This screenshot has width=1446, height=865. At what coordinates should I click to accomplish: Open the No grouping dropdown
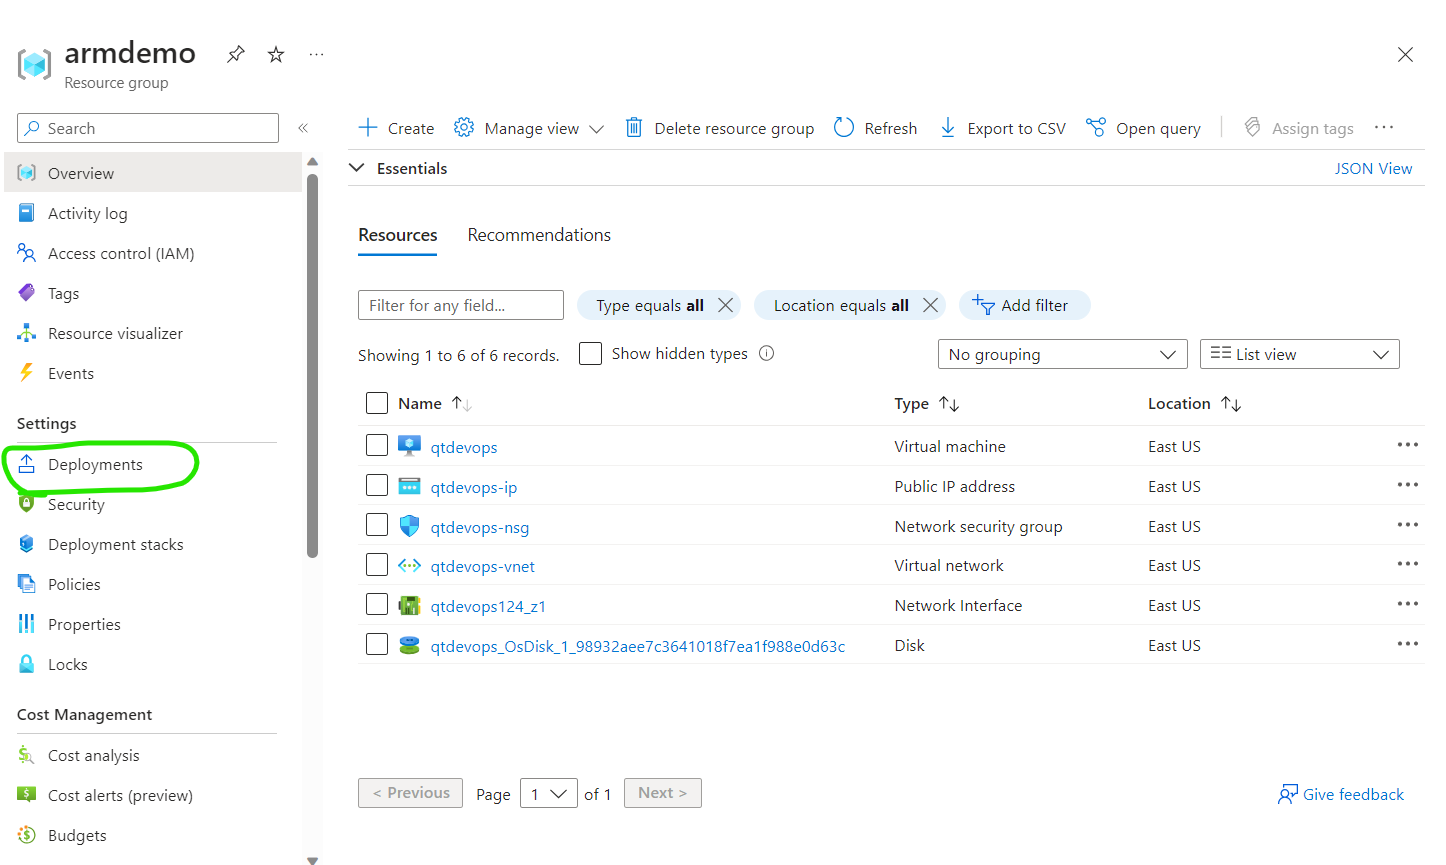(x=1062, y=354)
